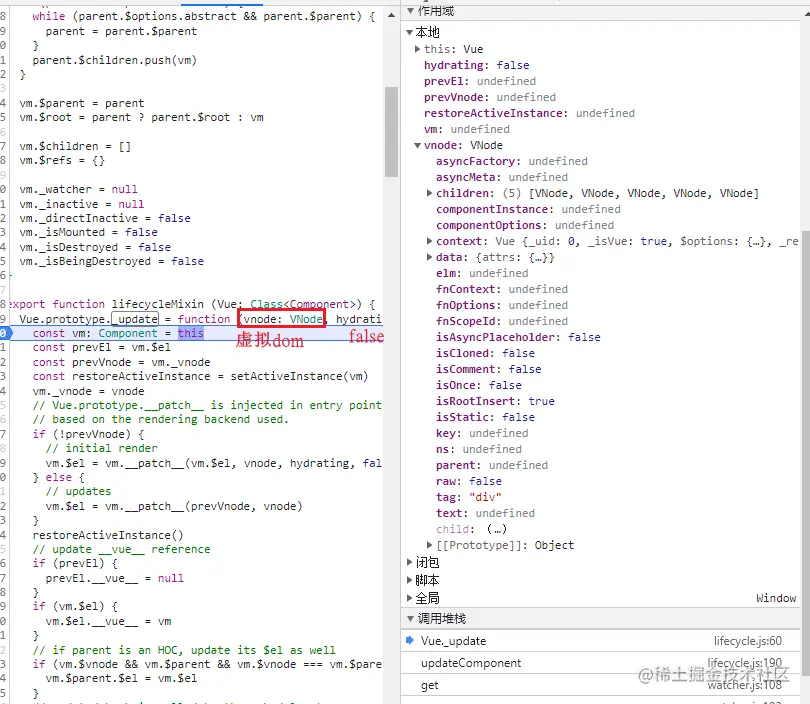Click 'isOnce: false' property

tap(478, 385)
